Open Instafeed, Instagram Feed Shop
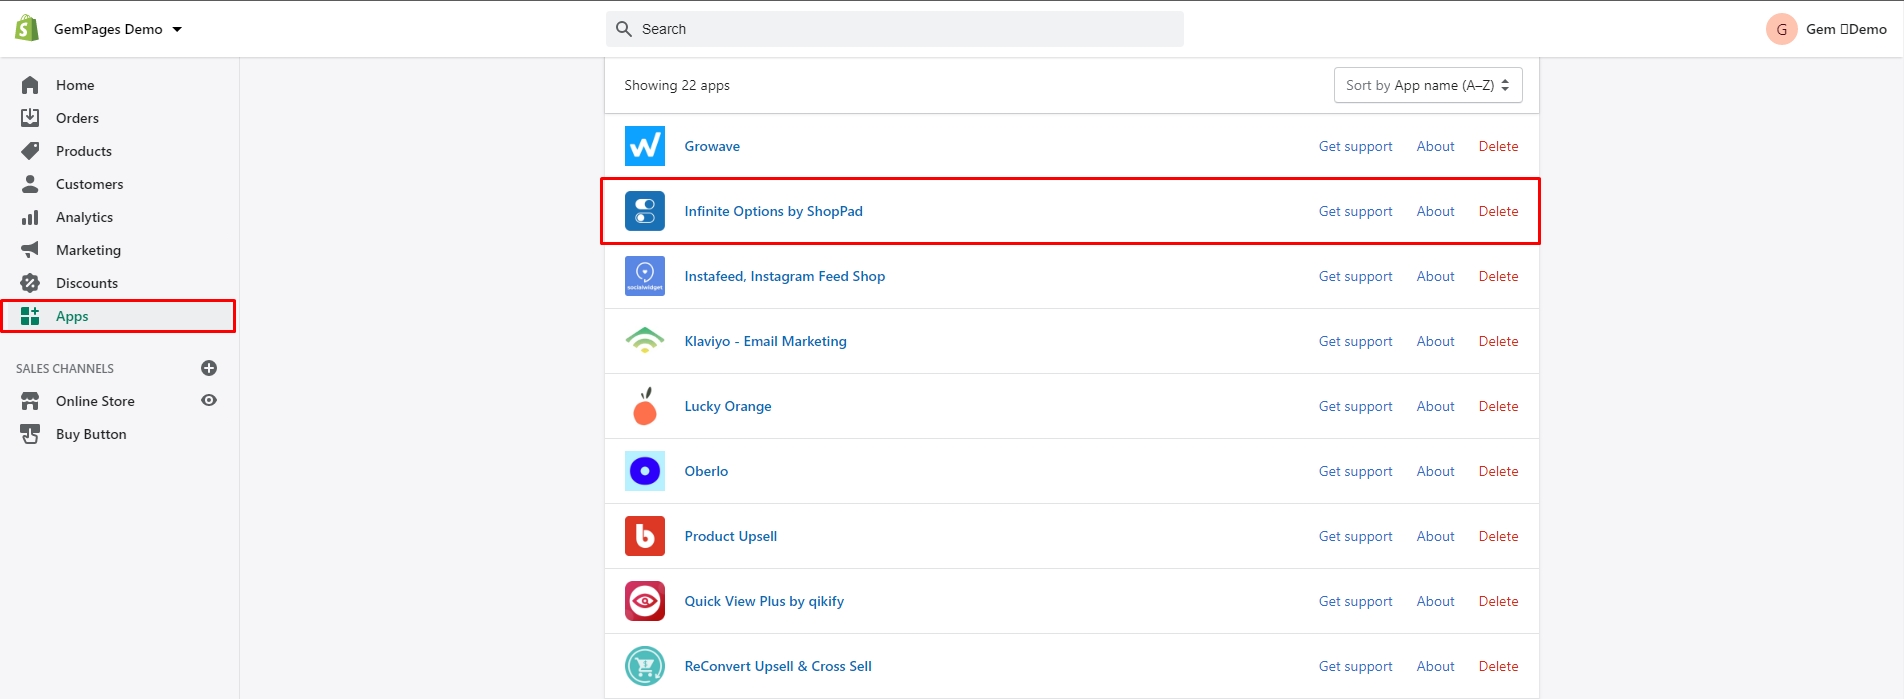Image resolution: width=1904 pixels, height=699 pixels. [784, 276]
